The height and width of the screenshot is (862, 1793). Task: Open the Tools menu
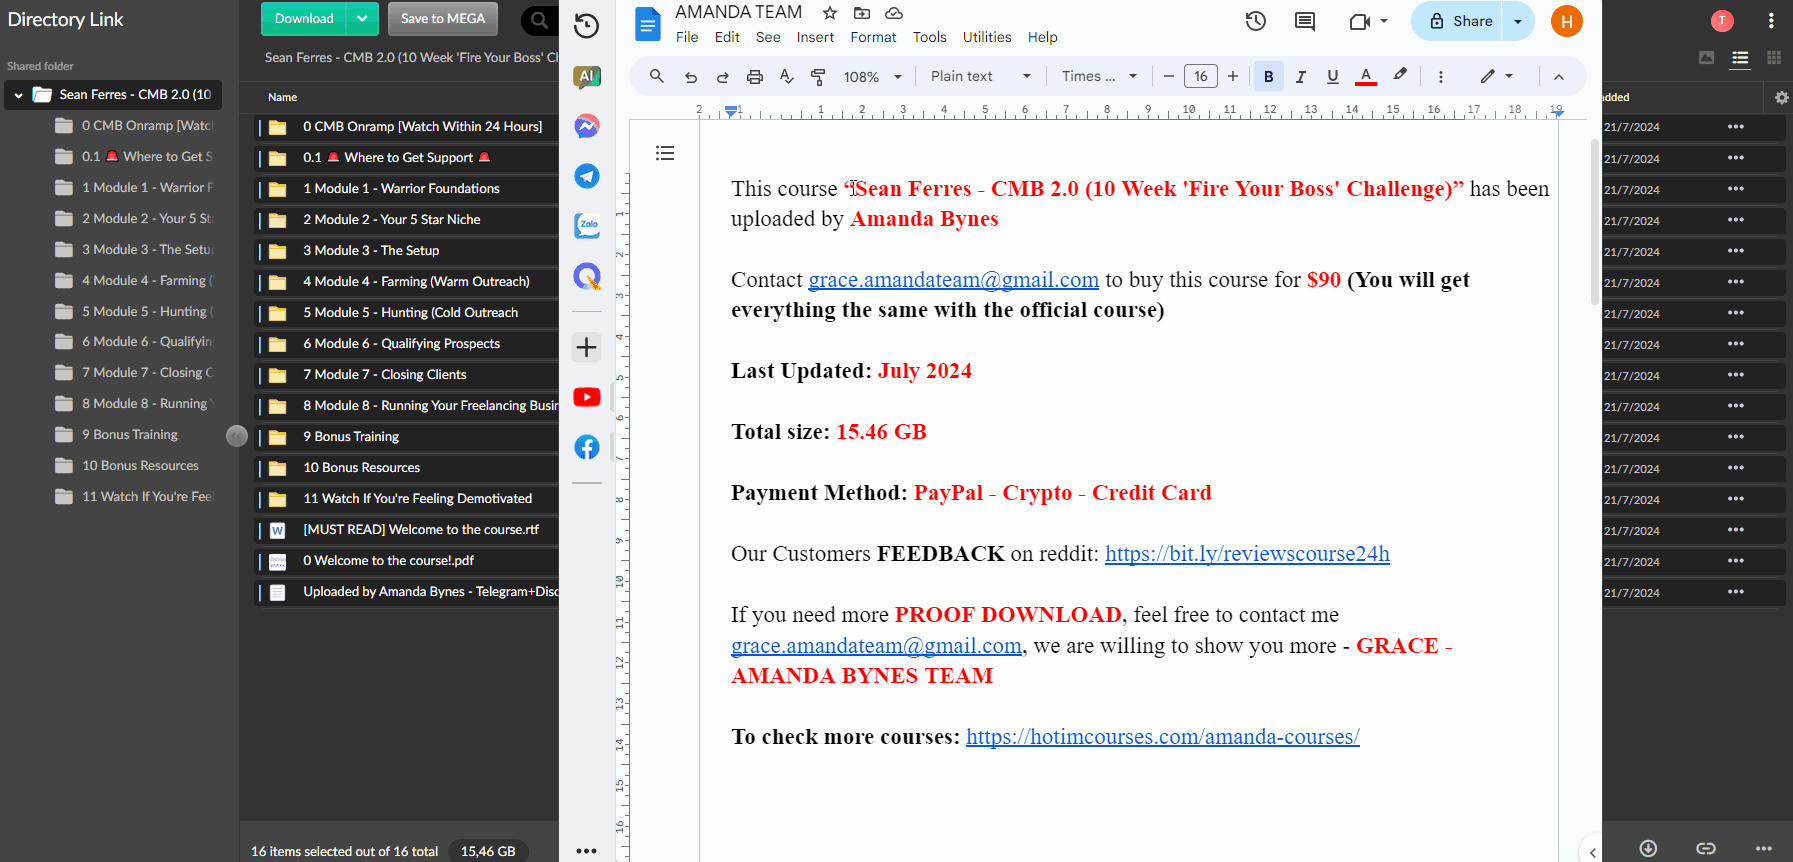929,37
